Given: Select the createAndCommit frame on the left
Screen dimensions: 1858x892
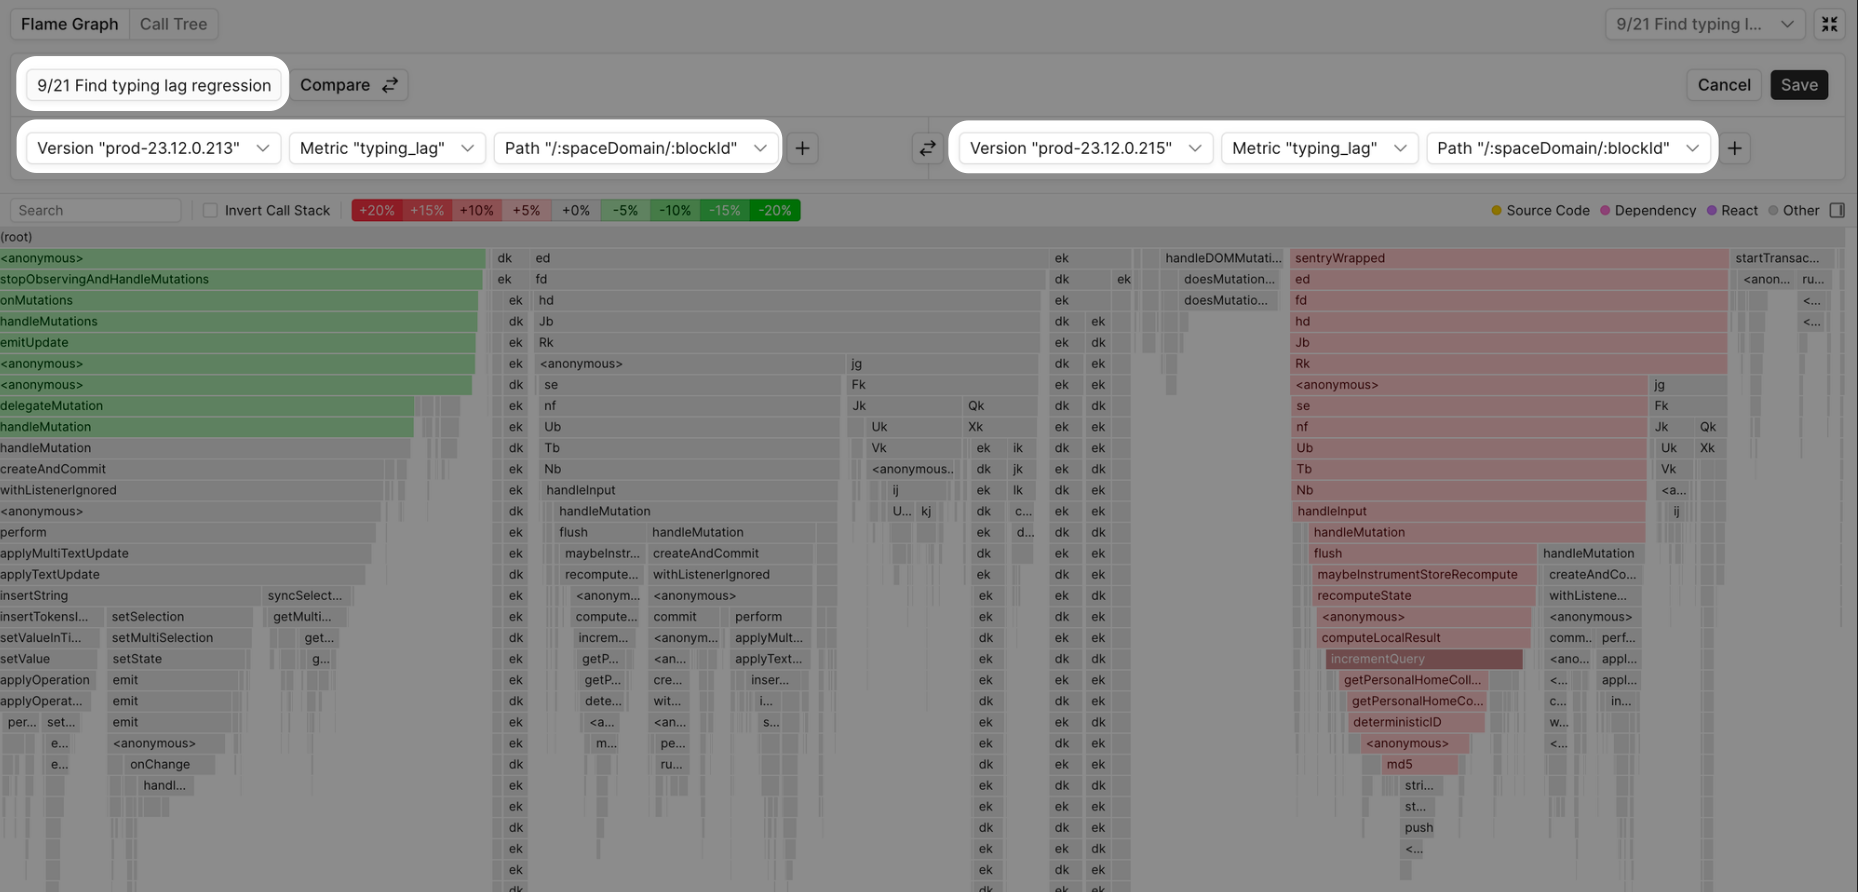Looking at the screenshot, I should click(191, 469).
